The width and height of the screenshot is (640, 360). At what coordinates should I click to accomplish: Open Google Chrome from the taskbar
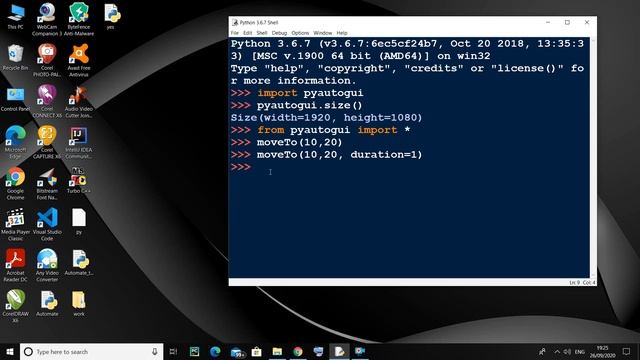click(298, 351)
